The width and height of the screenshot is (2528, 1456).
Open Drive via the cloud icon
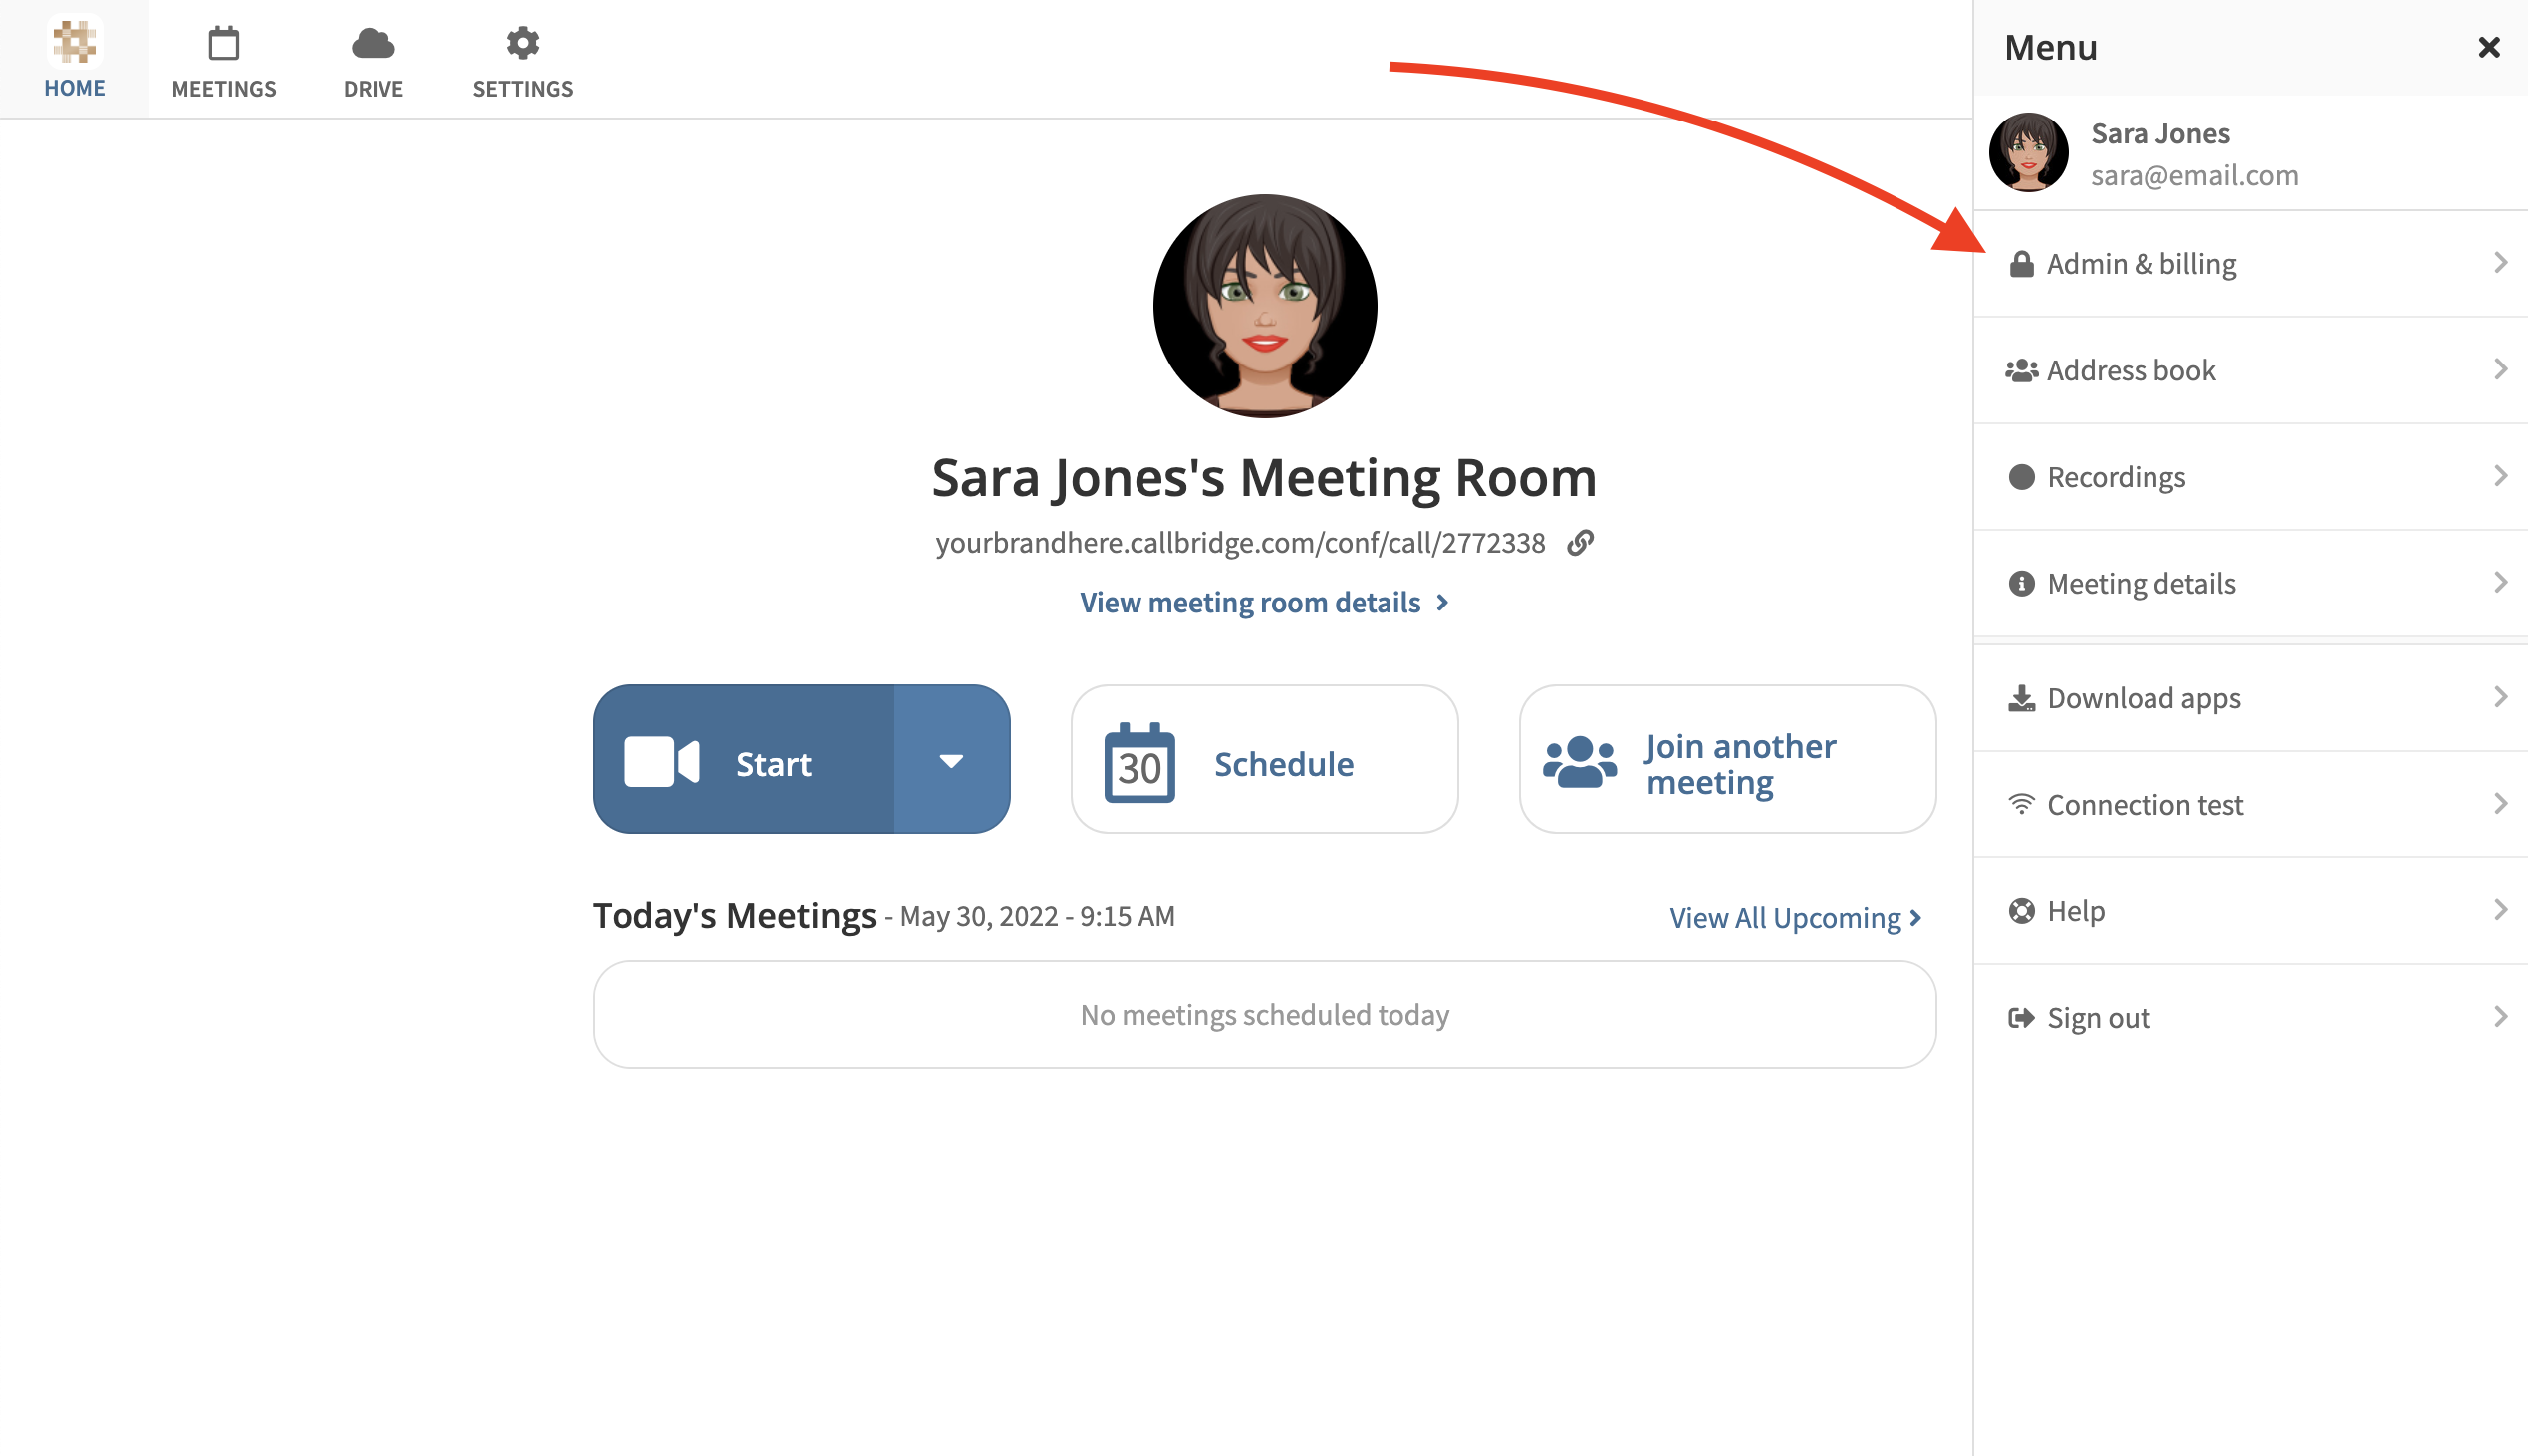(373, 44)
